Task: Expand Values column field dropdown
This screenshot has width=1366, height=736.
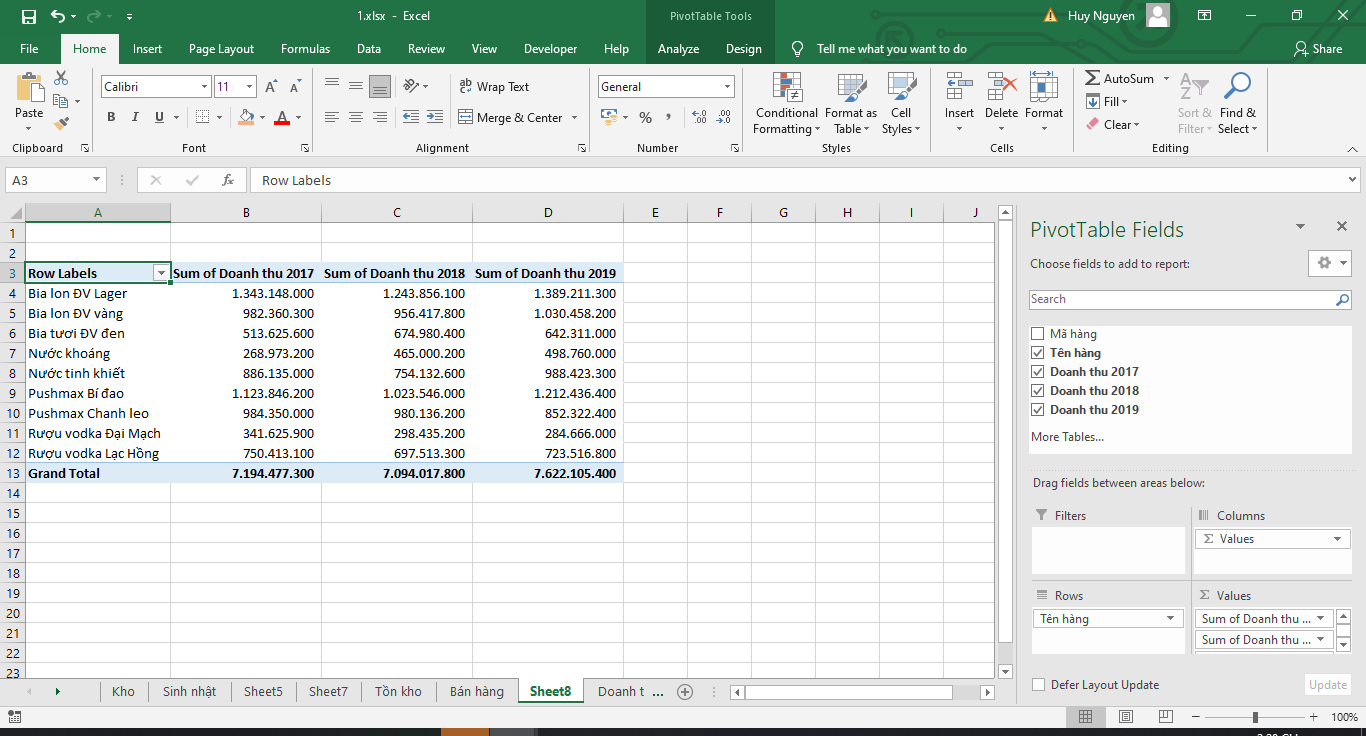Action: coord(1338,539)
